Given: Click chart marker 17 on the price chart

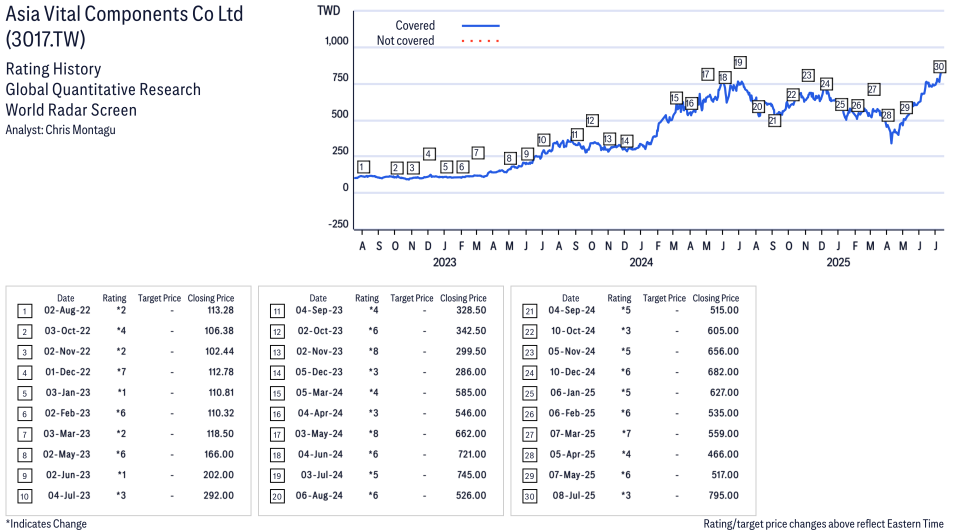Looking at the screenshot, I should click(x=707, y=74).
